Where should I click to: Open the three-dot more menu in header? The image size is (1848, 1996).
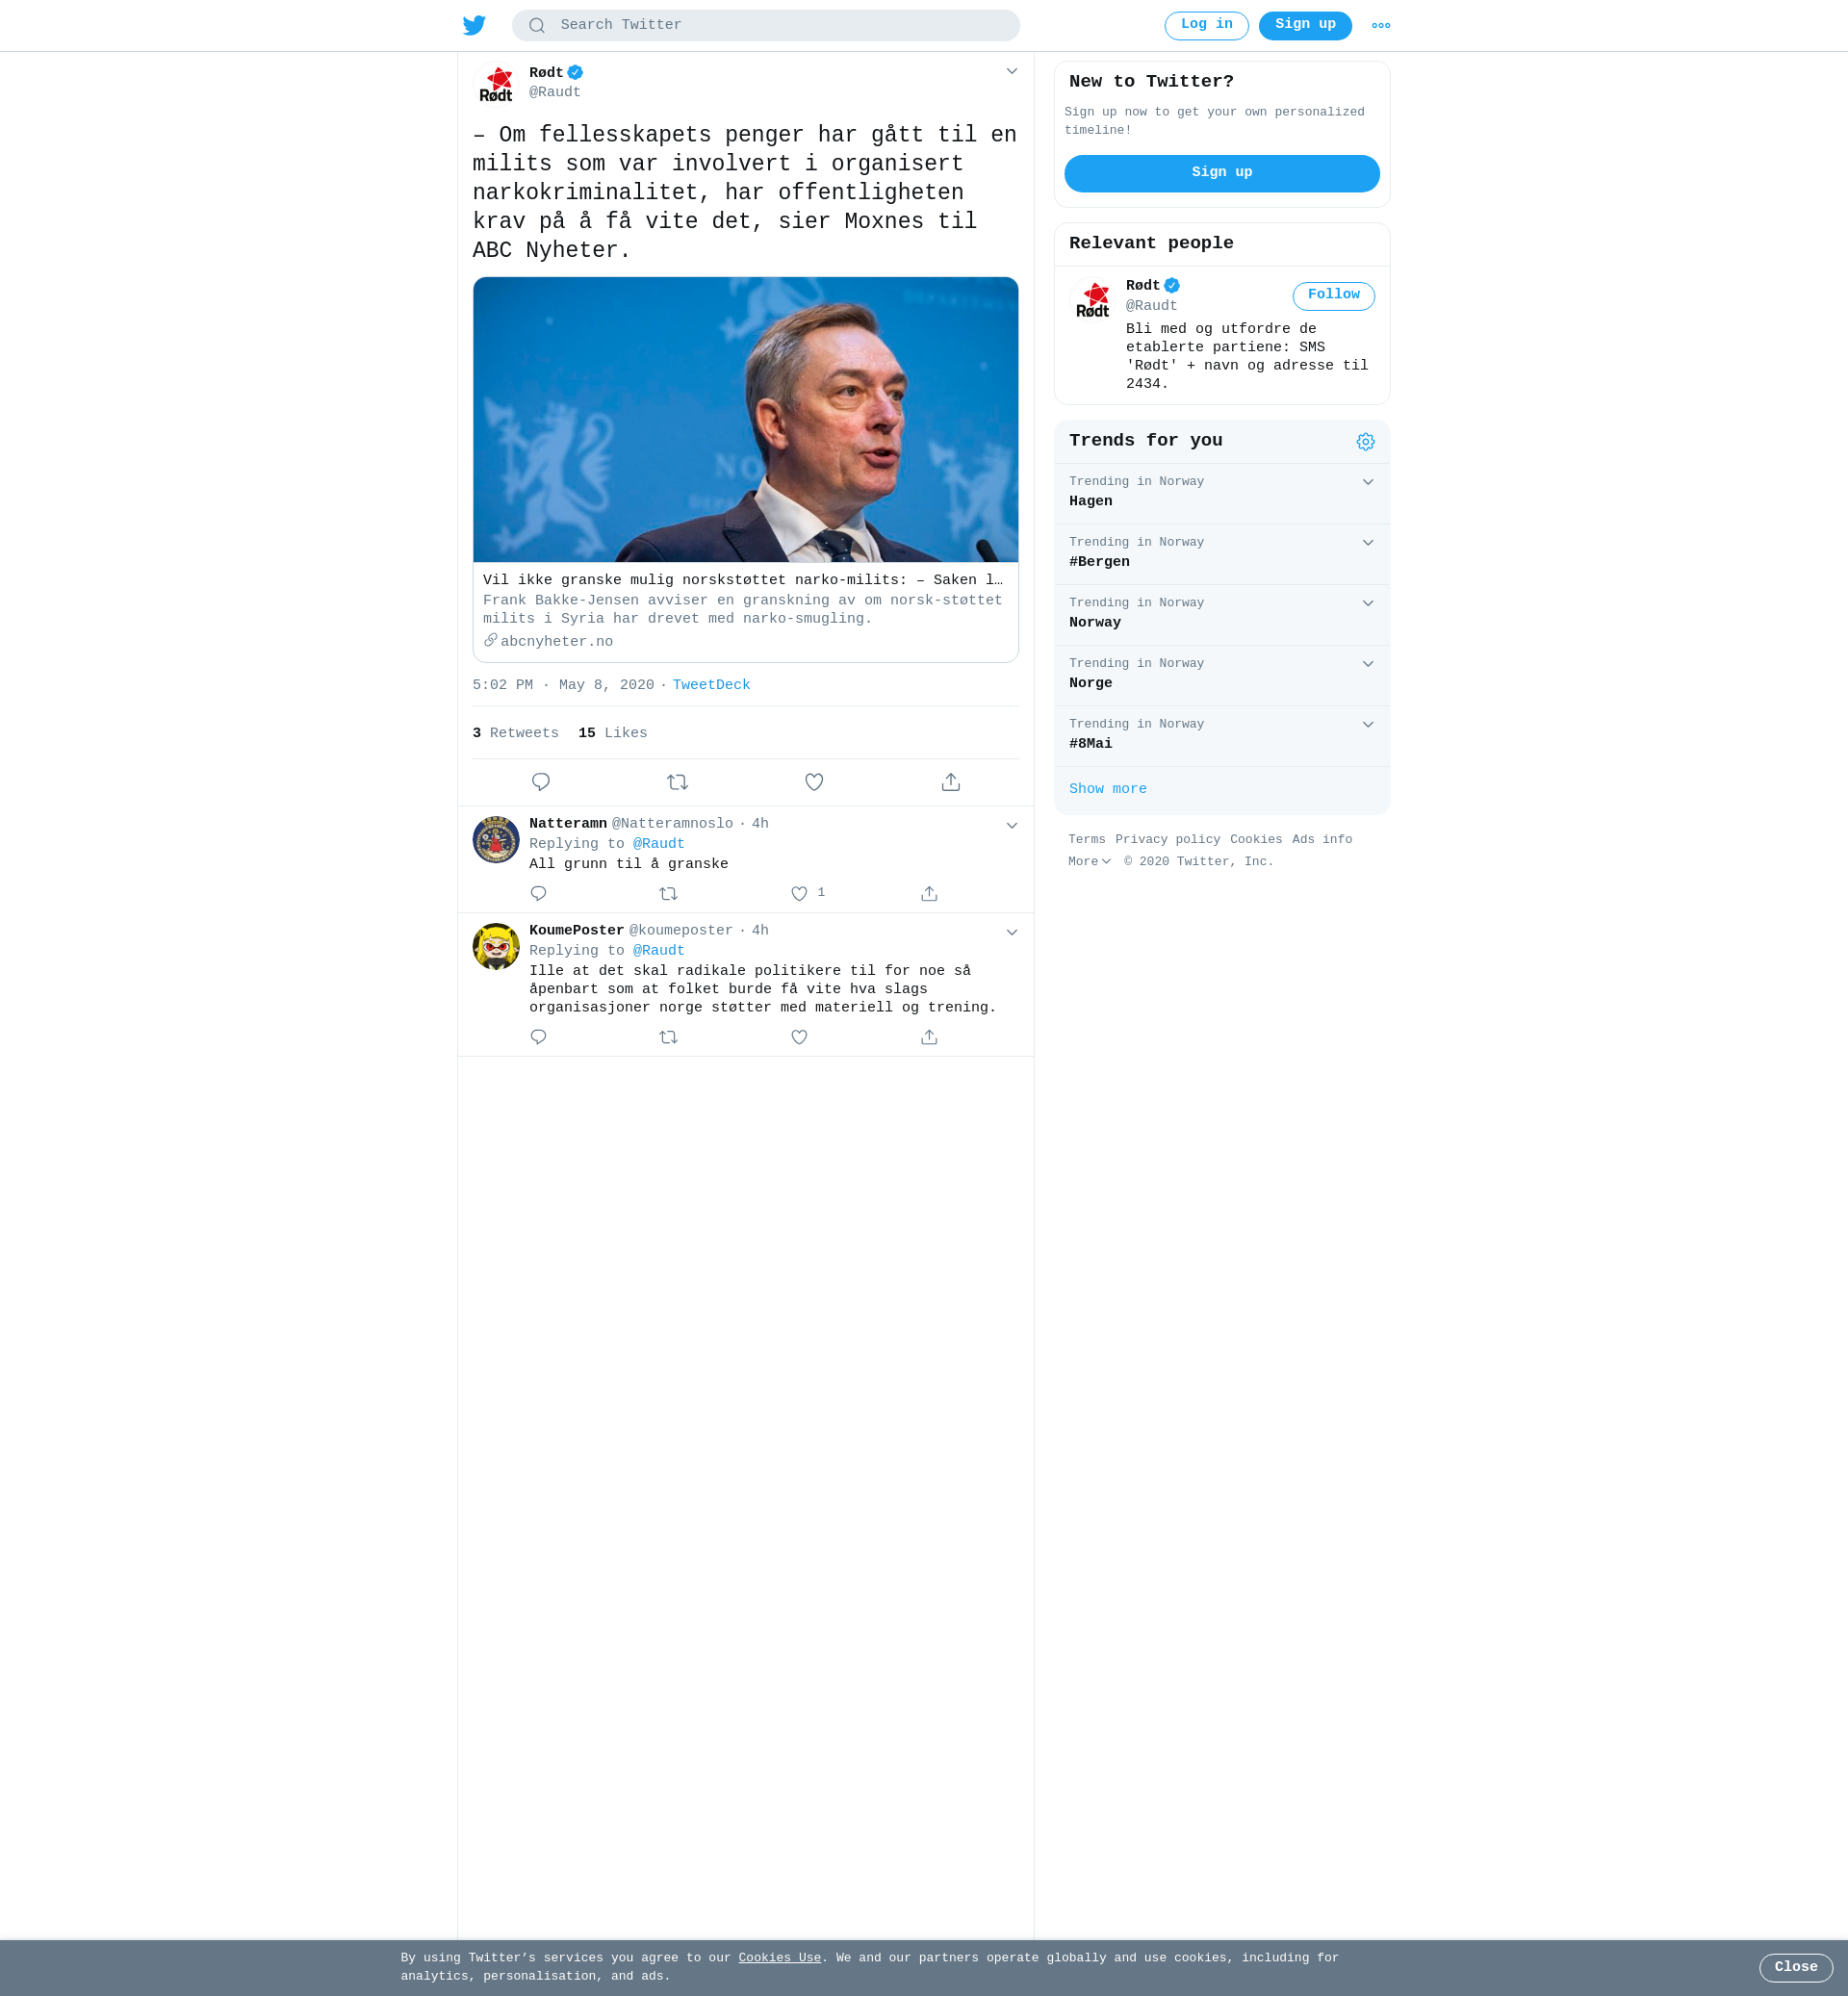tap(1381, 25)
